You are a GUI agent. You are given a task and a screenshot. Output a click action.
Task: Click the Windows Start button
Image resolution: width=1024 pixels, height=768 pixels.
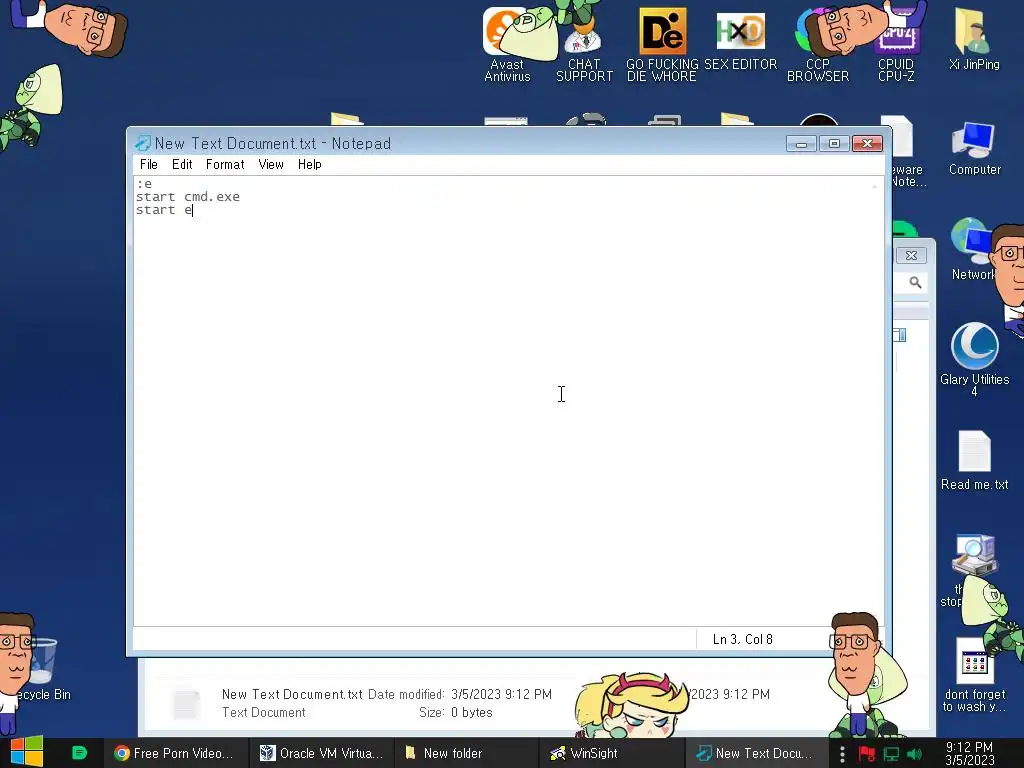pos(27,752)
